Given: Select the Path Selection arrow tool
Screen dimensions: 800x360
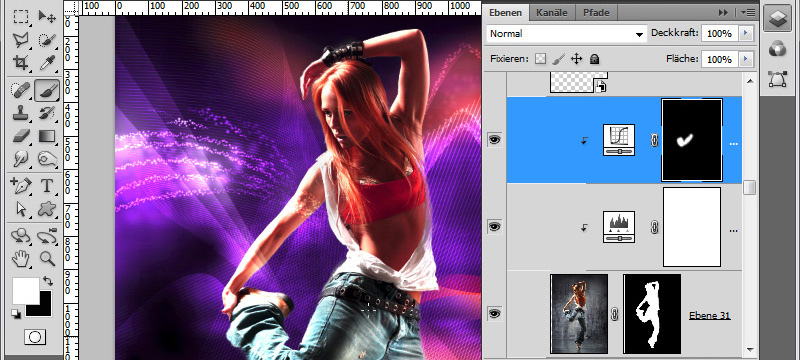Looking at the screenshot, I should (21, 209).
